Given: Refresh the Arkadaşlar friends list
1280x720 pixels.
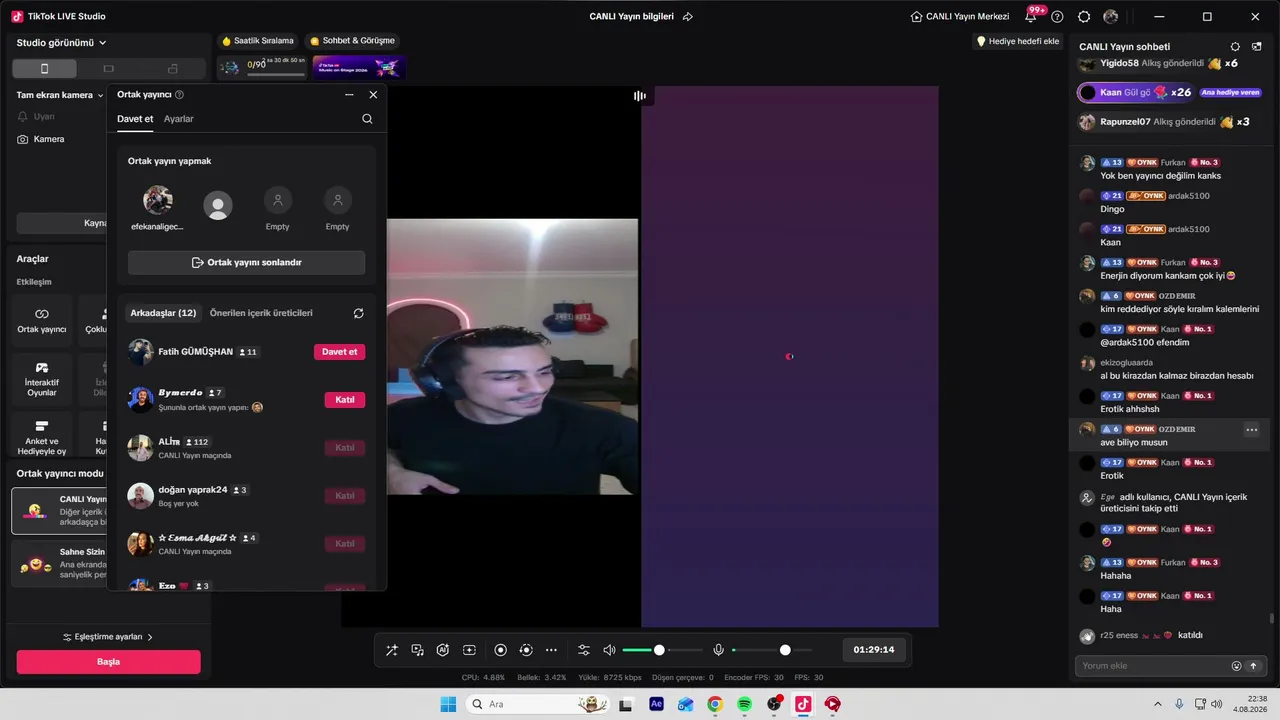Looking at the screenshot, I should 359,313.
